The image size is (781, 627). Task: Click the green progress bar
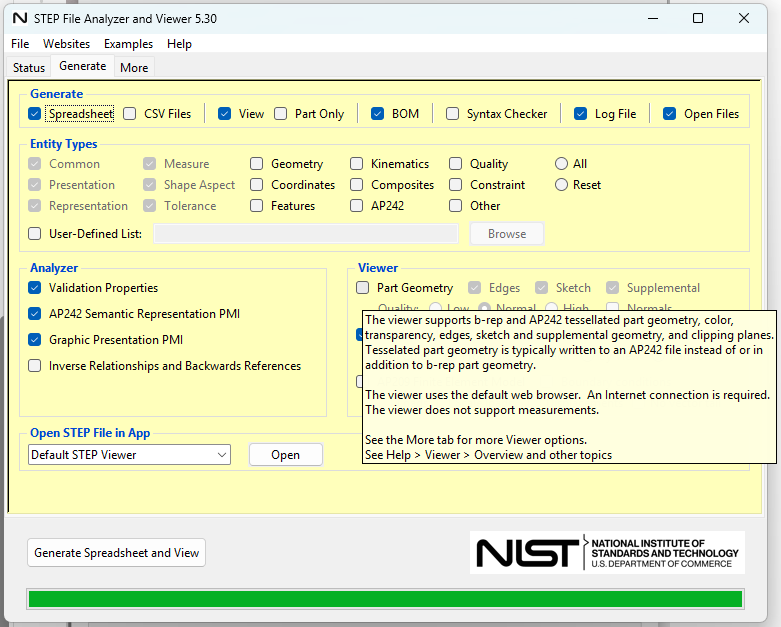[x=385, y=599]
